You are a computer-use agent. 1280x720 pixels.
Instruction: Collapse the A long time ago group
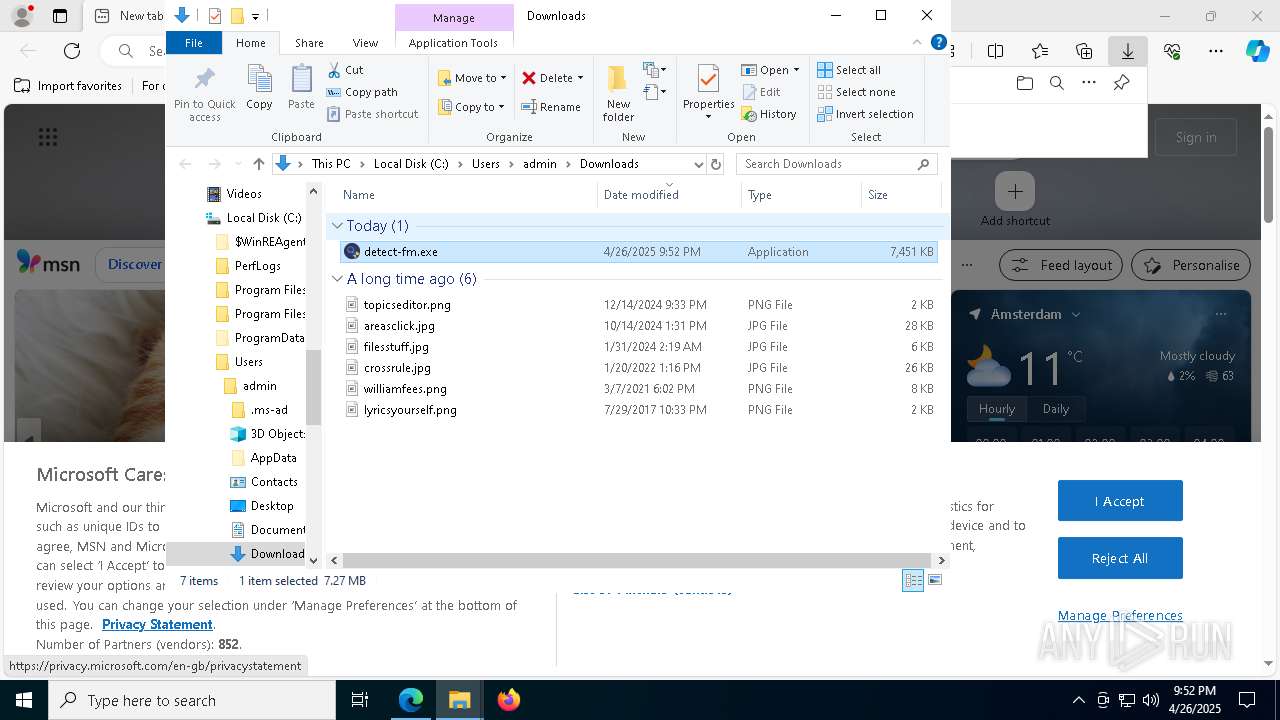click(337, 279)
